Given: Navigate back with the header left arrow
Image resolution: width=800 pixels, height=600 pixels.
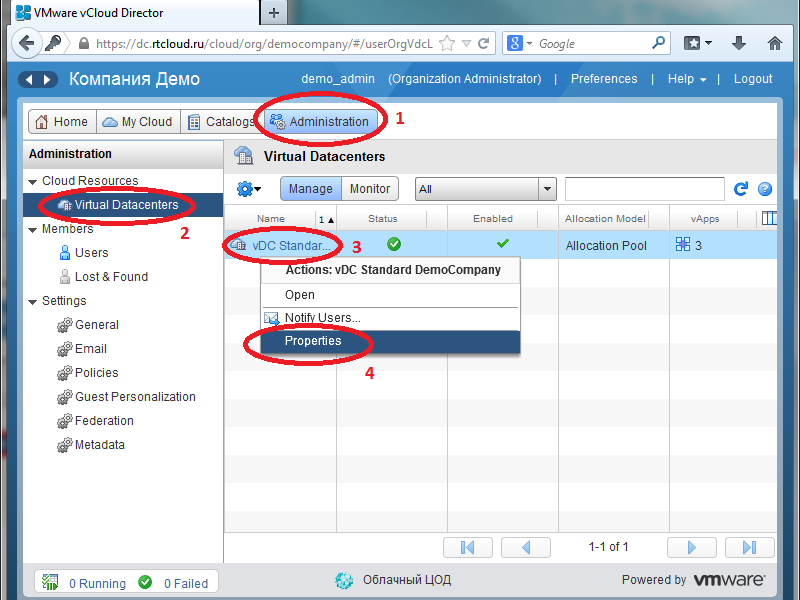Looking at the screenshot, I should 29,80.
